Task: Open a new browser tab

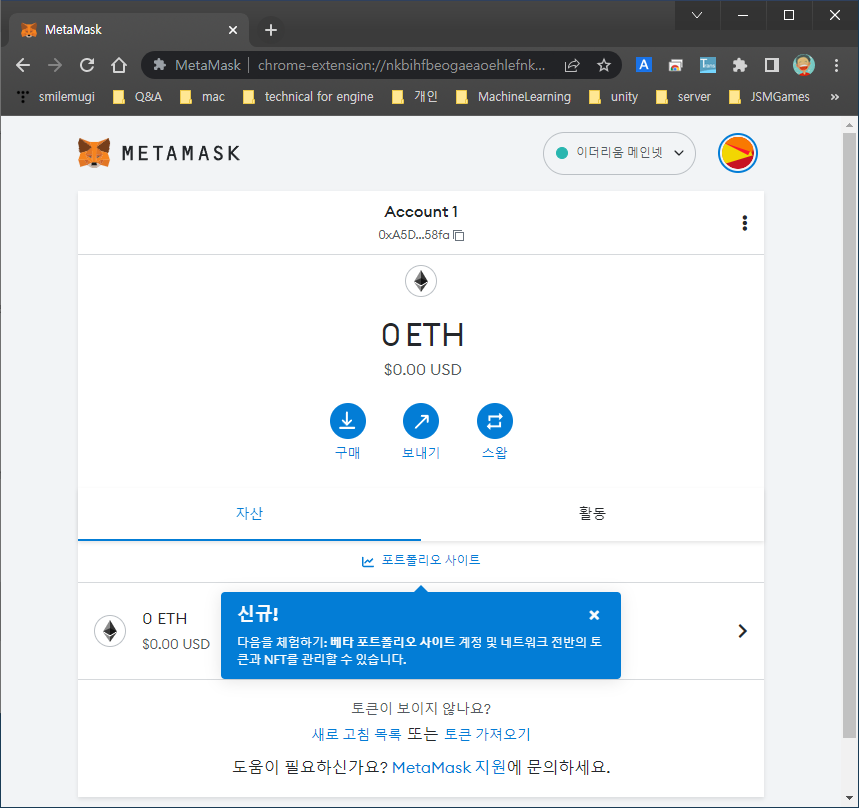Action: (271, 30)
